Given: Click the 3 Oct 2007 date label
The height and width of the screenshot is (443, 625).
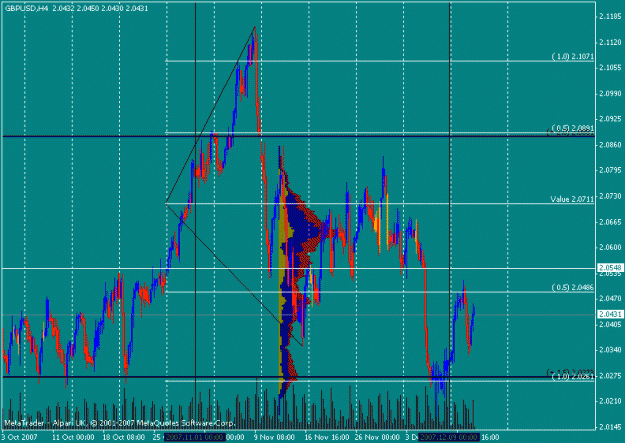Looking at the screenshot, I should coord(20,437).
